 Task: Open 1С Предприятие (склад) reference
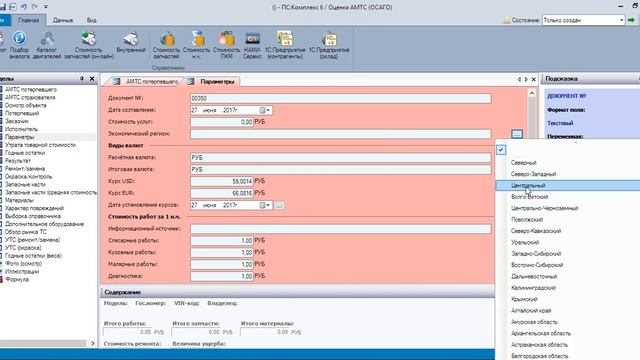[x=329, y=45]
